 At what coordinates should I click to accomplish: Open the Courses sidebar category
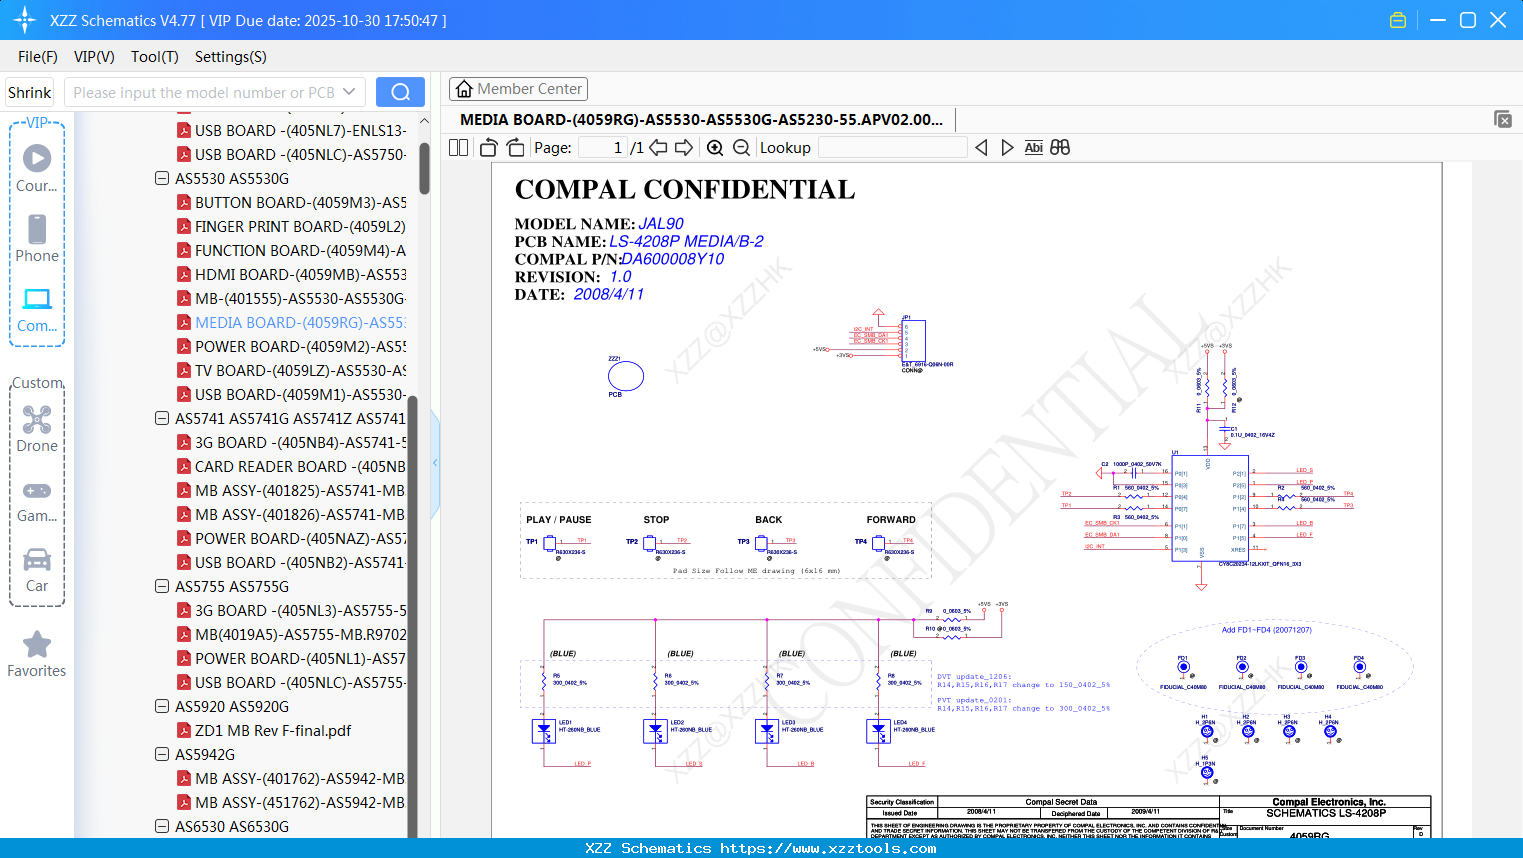click(37, 168)
